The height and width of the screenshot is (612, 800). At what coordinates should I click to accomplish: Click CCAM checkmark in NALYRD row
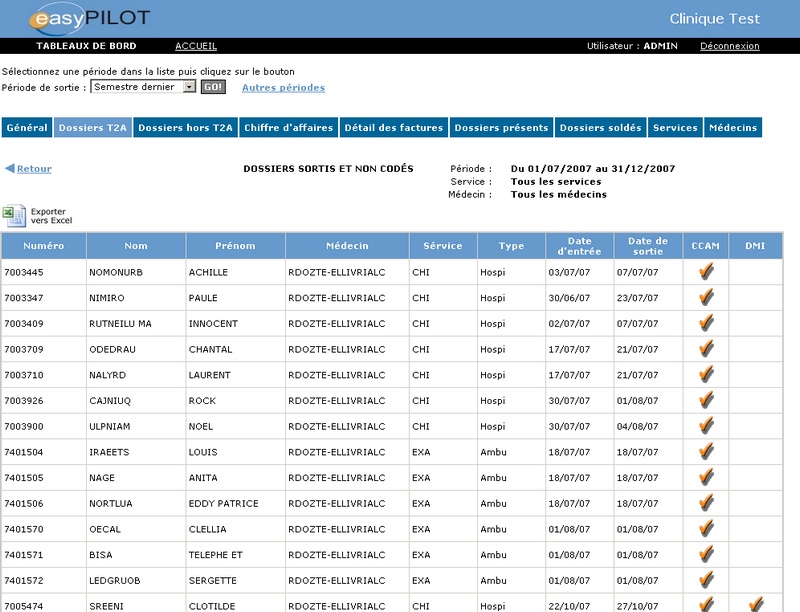[706, 374]
